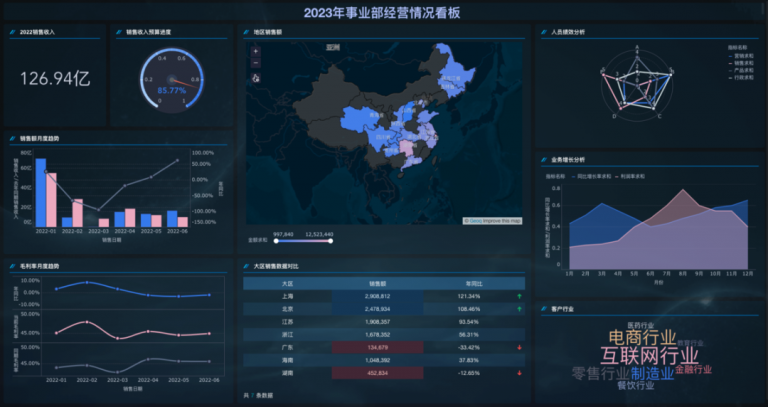Image resolution: width=768 pixels, height=407 pixels.
Task: Click Improve this map link
Action: pyautogui.click(x=502, y=221)
